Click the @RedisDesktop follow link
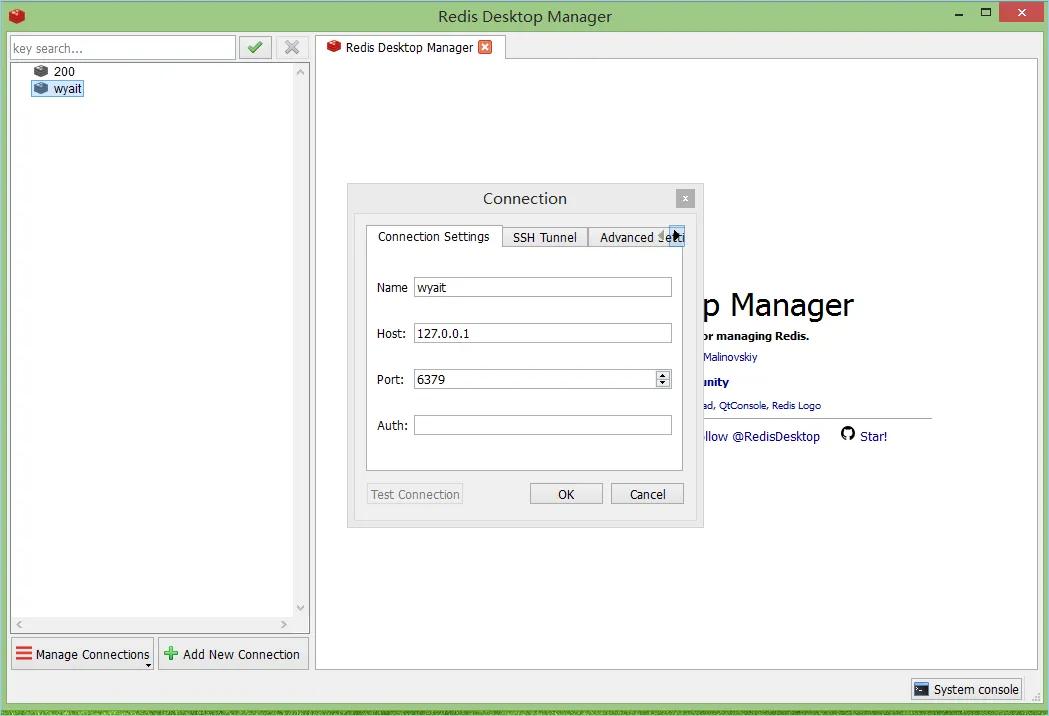 point(775,436)
